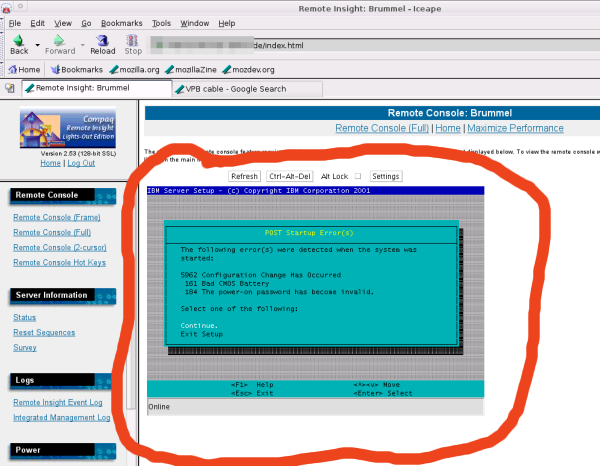The image size is (600, 466).
Task: Send Ctrl-Alt-Del to remote server
Action: point(290,176)
